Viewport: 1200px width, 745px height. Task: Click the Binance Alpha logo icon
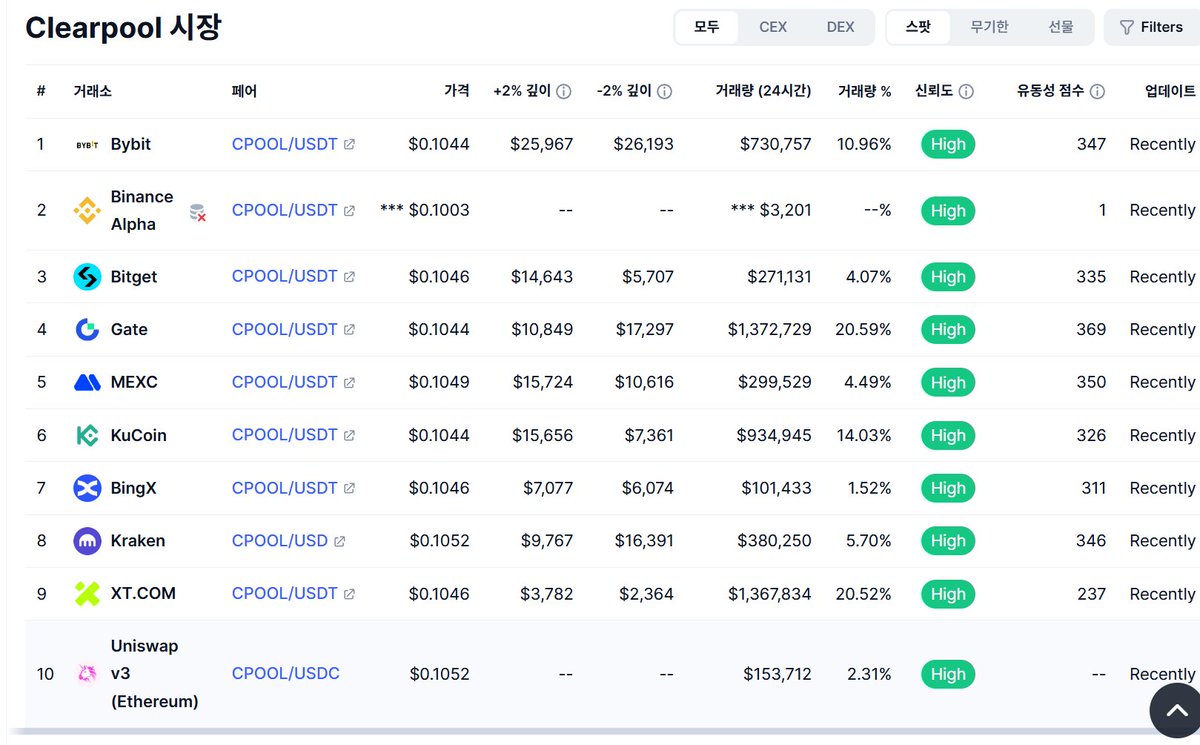(x=88, y=211)
